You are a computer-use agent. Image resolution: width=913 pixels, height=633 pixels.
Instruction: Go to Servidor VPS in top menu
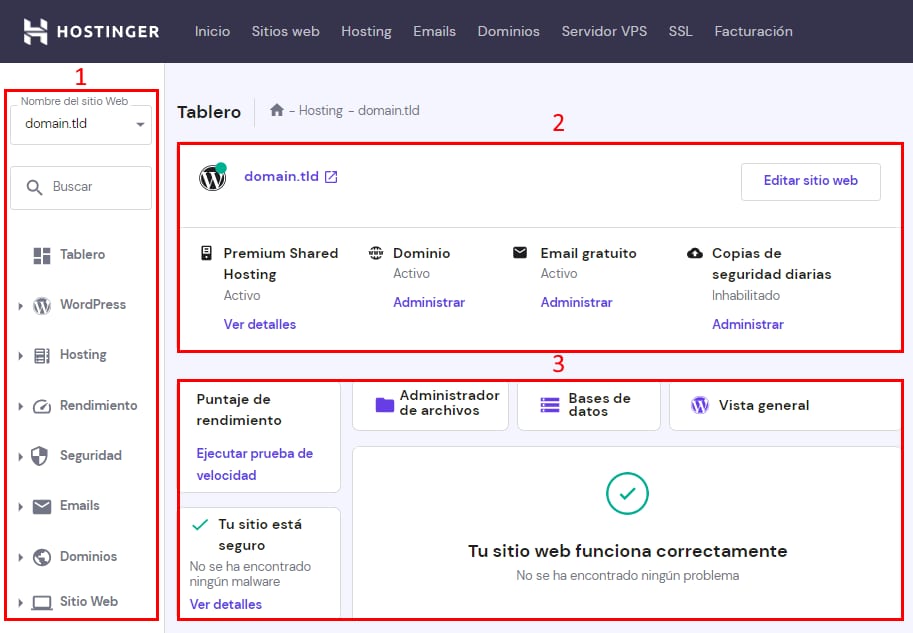604,31
